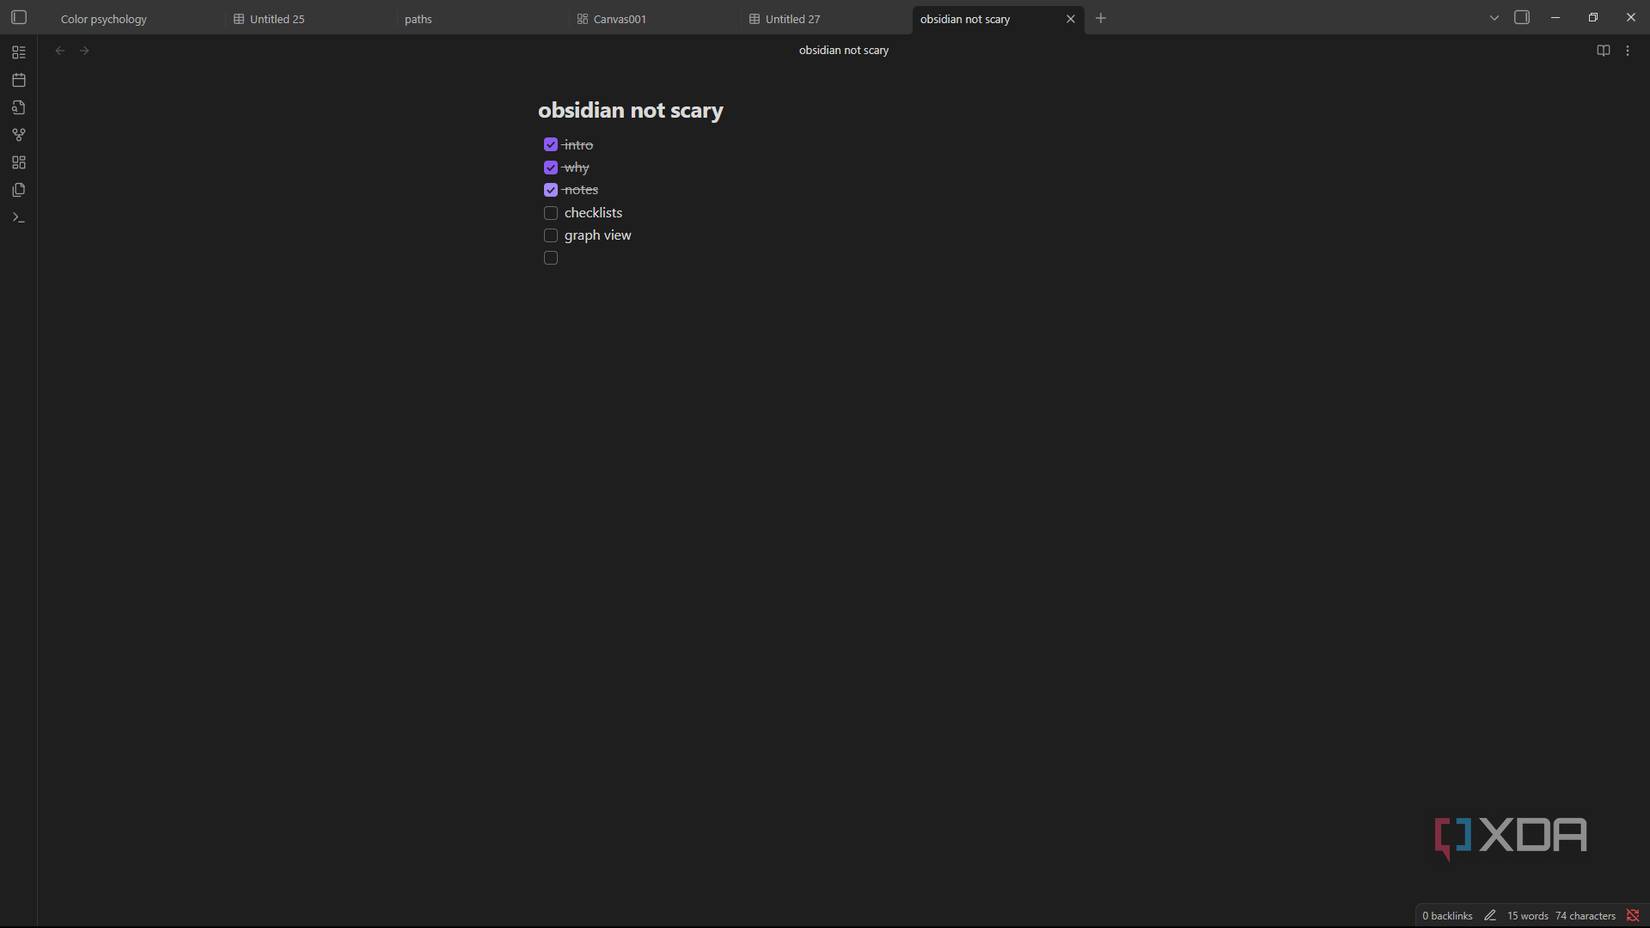Click the open file copies ribbon icon
Viewport: 1650px width, 928px height.
pyautogui.click(x=19, y=189)
